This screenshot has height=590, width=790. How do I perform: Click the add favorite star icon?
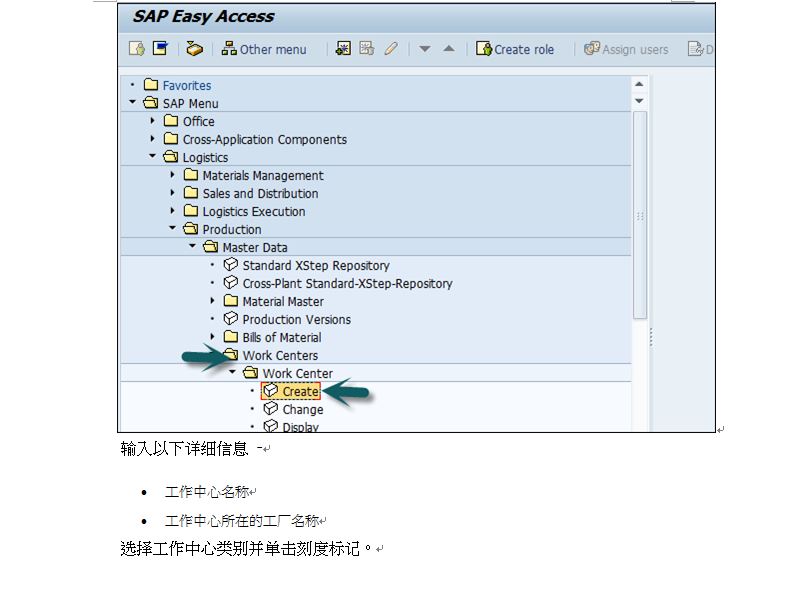coord(343,48)
